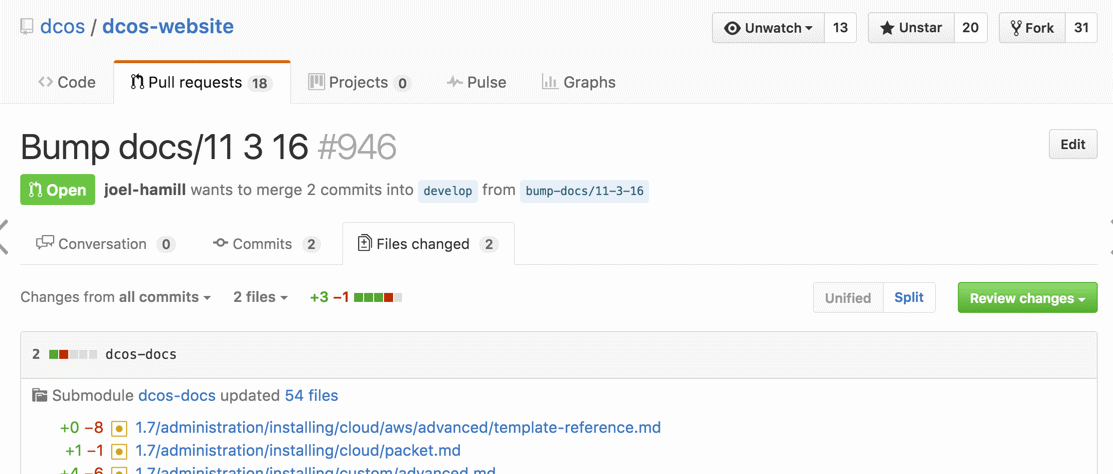Open the Review changes dropdown
The width and height of the screenshot is (1113, 474).
(1028, 298)
